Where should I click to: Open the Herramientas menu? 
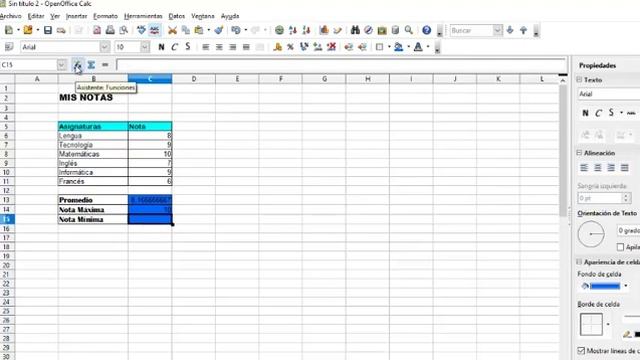143,16
